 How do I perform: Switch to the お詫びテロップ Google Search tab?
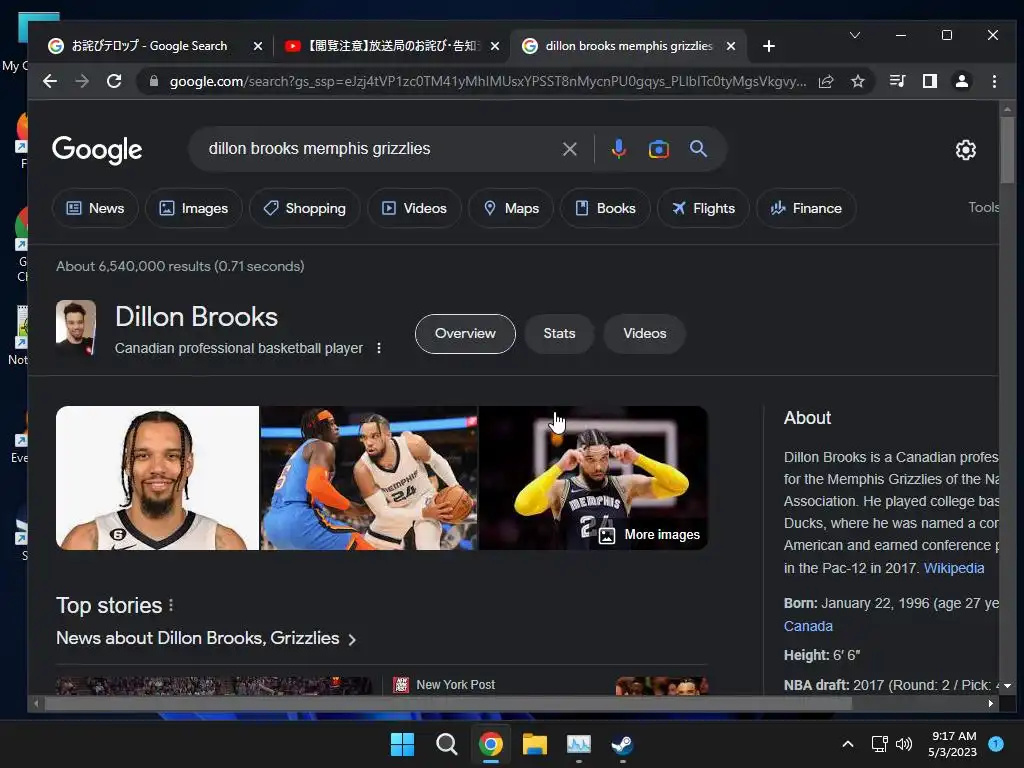tap(148, 46)
